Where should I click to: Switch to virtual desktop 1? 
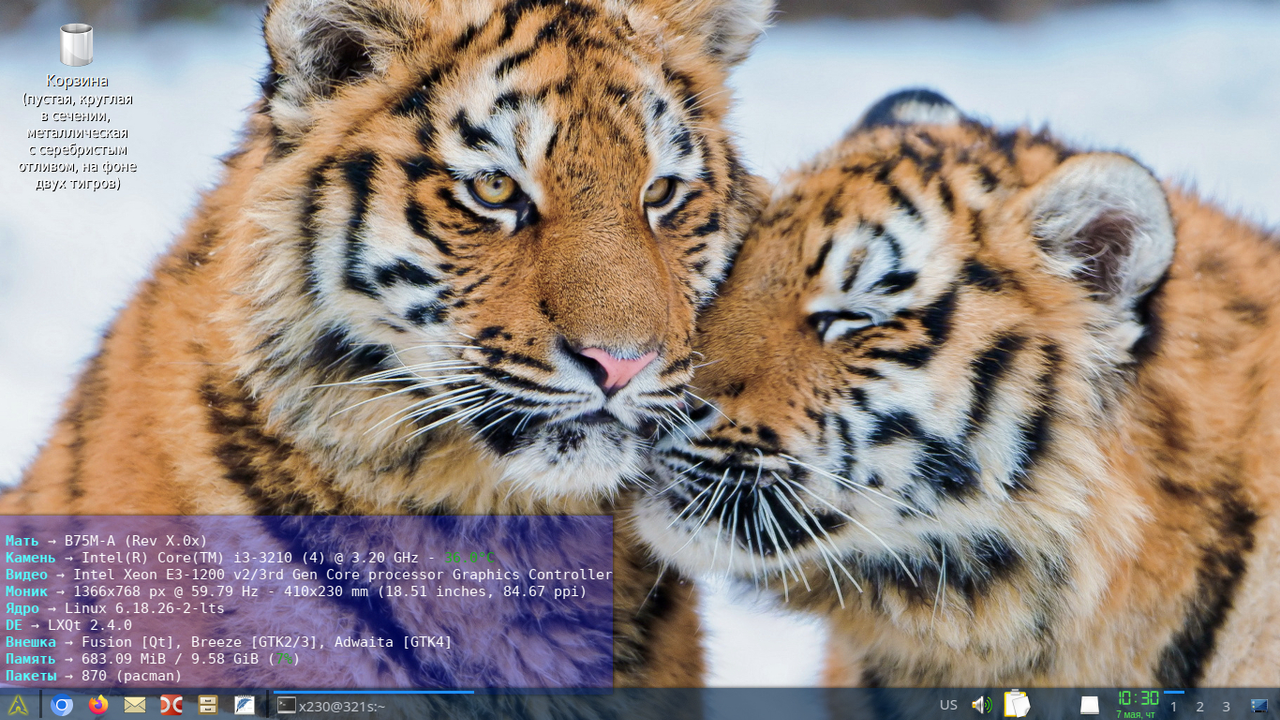point(1174,706)
